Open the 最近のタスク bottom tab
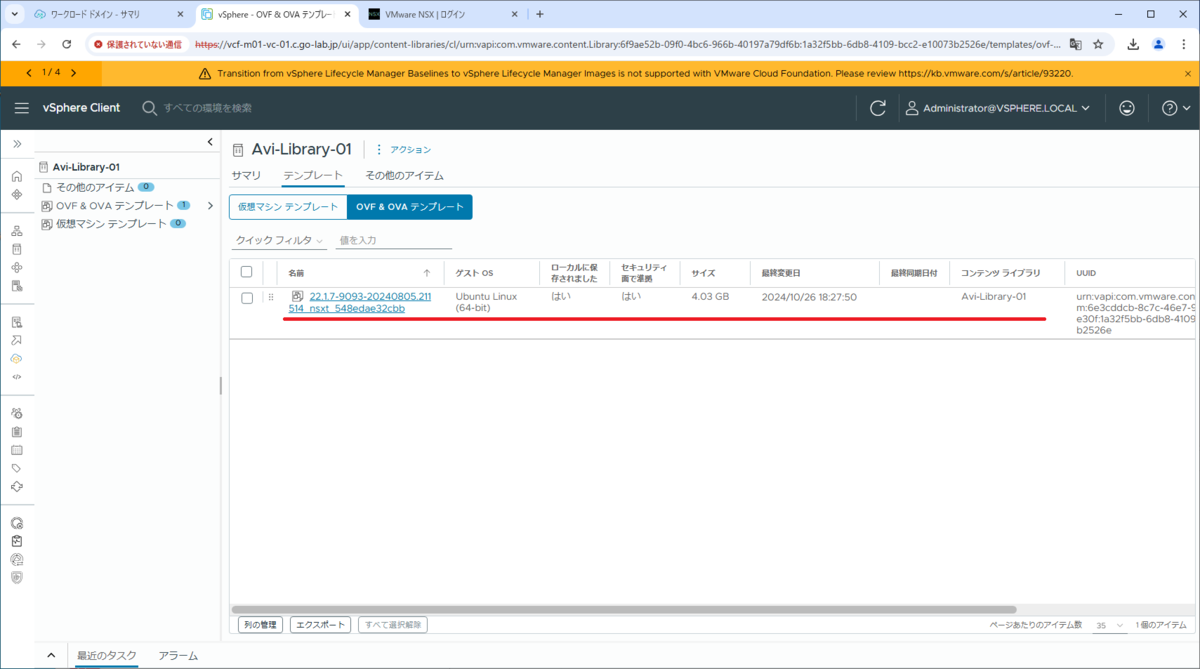Viewport: 1200px width, 669px height. [107, 655]
